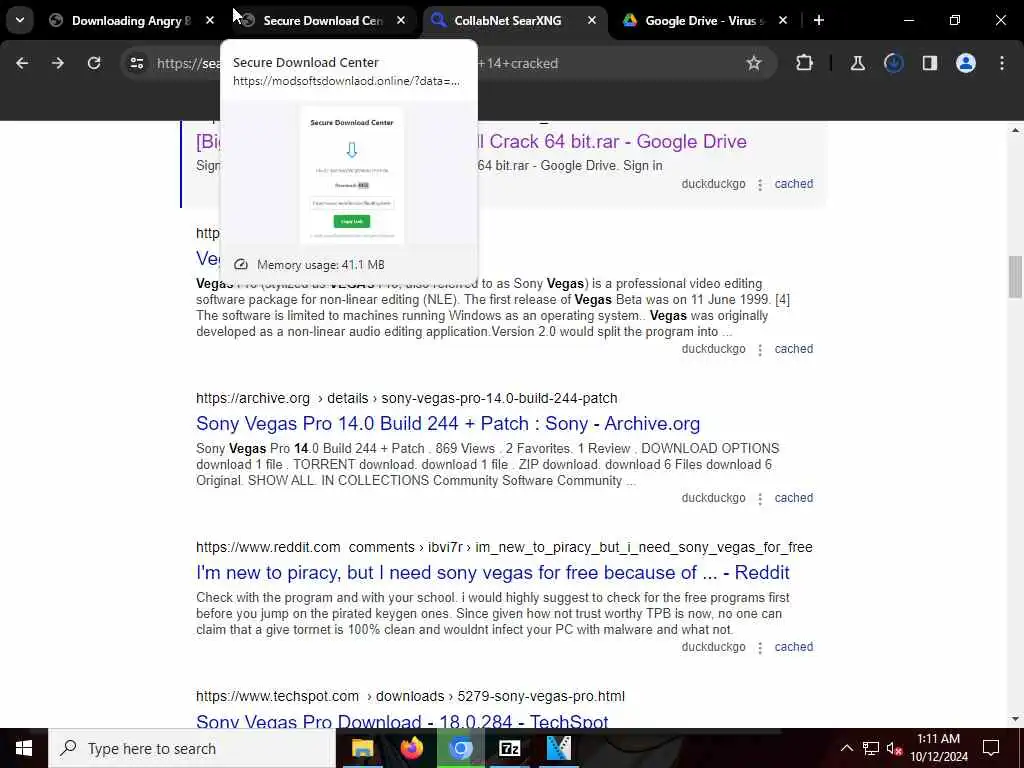Open Chrome three-dot menu
Viewport: 1024px width, 768px height.
click(x=1002, y=63)
